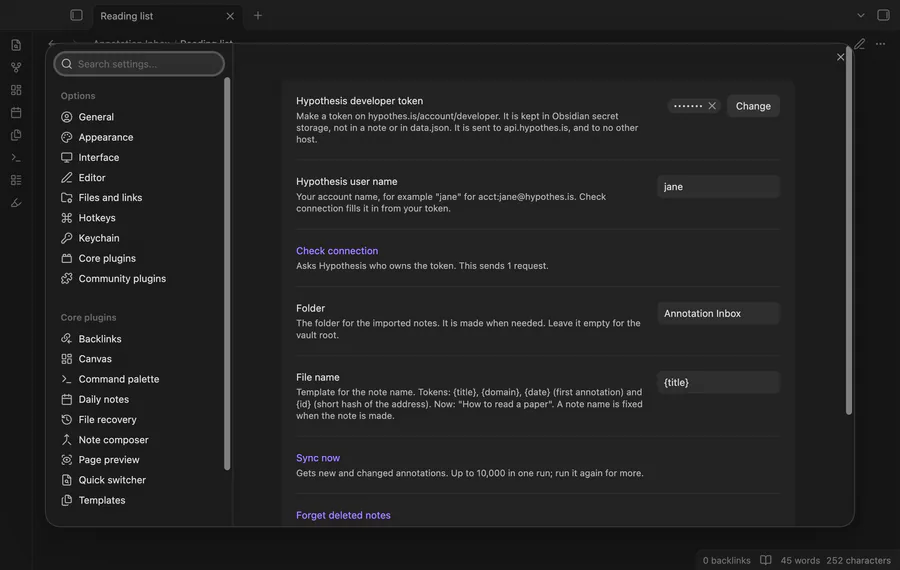Click the 45 words status item
900x570 pixels.
pyautogui.click(x=800, y=560)
